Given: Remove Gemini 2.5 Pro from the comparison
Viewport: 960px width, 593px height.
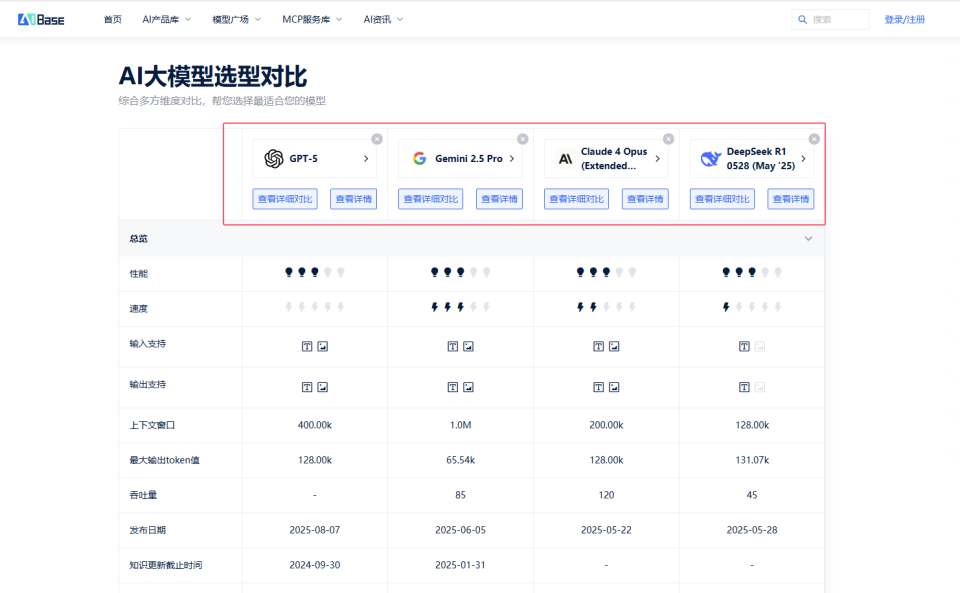Looking at the screenshot, I should coord(522,139).
